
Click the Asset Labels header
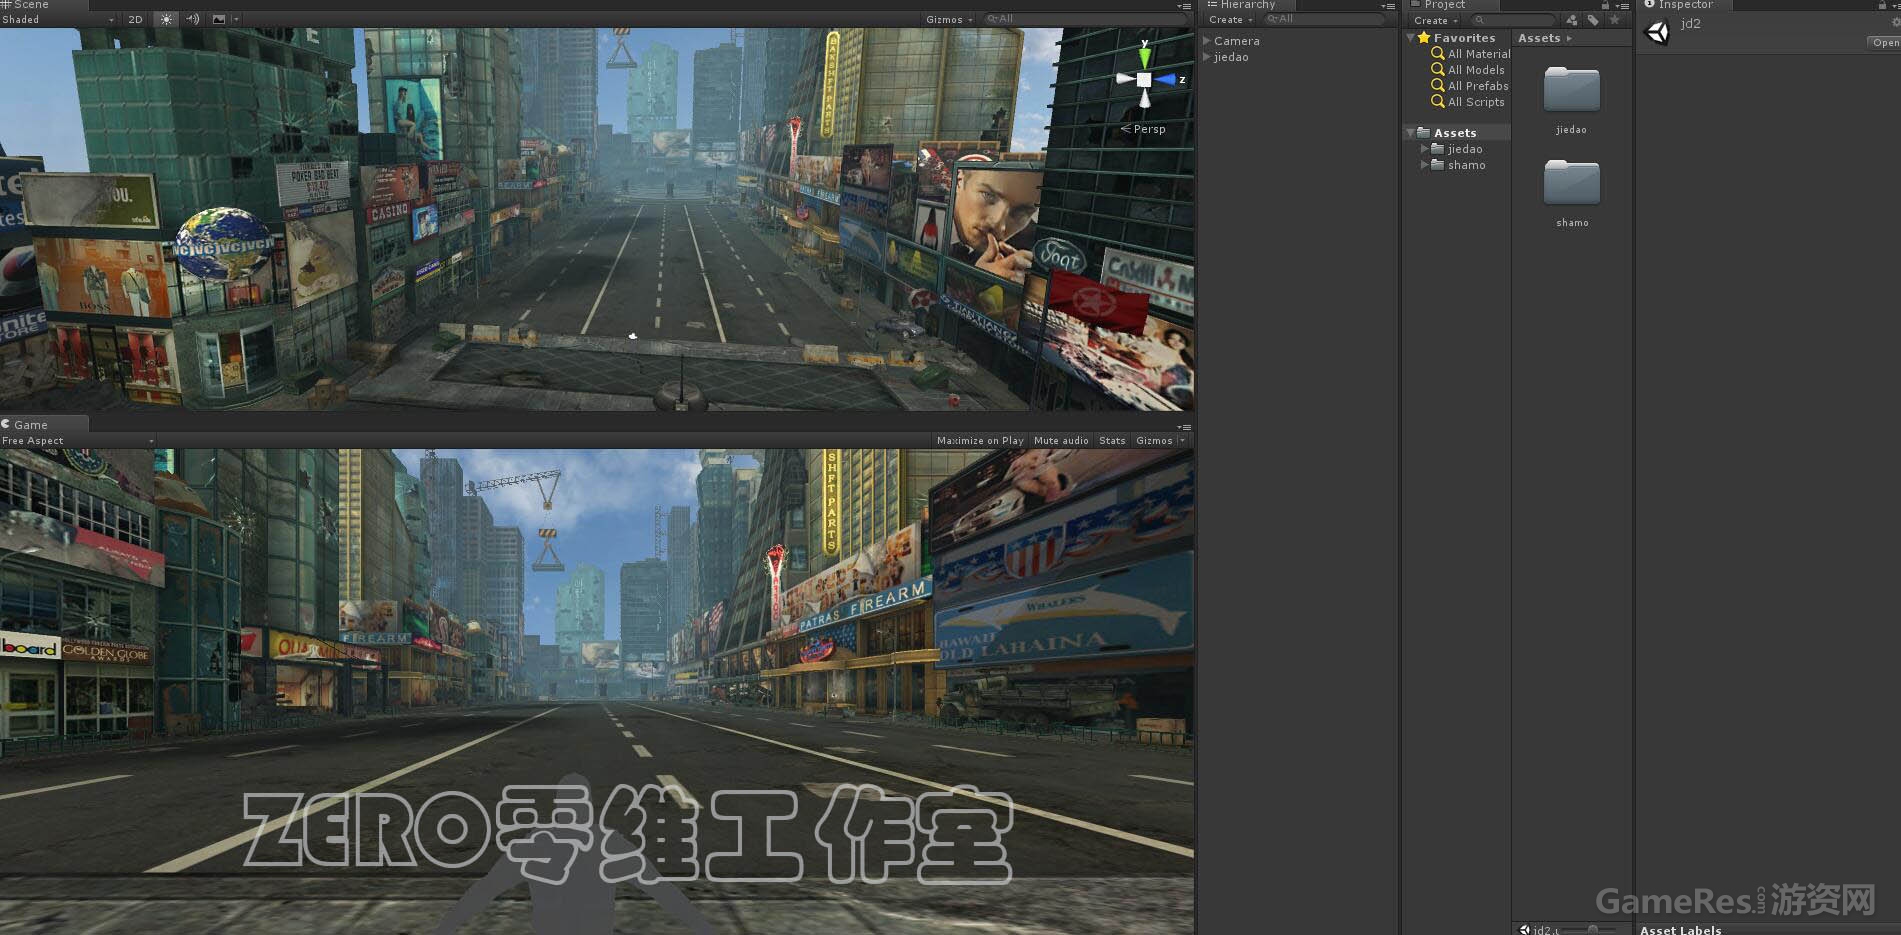tap(1680, 930)
